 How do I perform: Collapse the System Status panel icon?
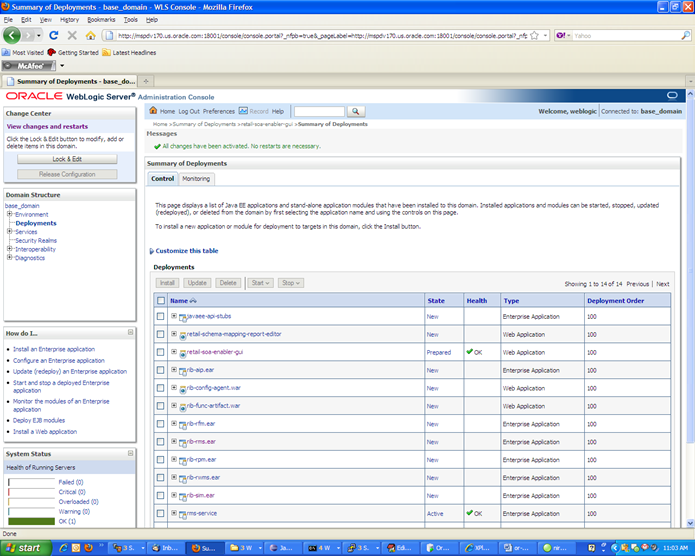coord(130,453)
